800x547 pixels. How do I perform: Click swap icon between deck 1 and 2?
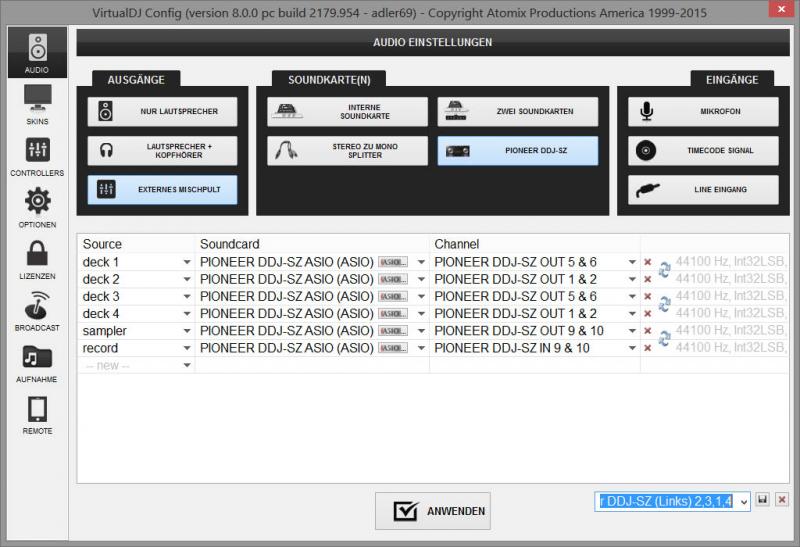(664, 270)
